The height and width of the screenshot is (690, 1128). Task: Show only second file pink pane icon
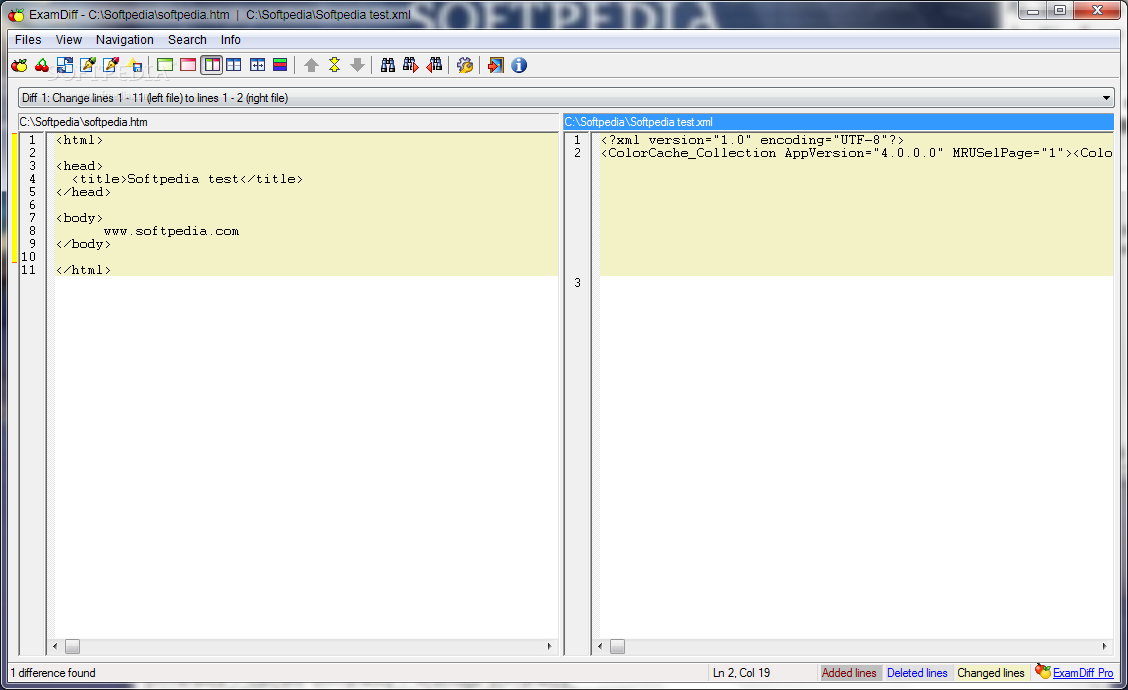point(188,65)
